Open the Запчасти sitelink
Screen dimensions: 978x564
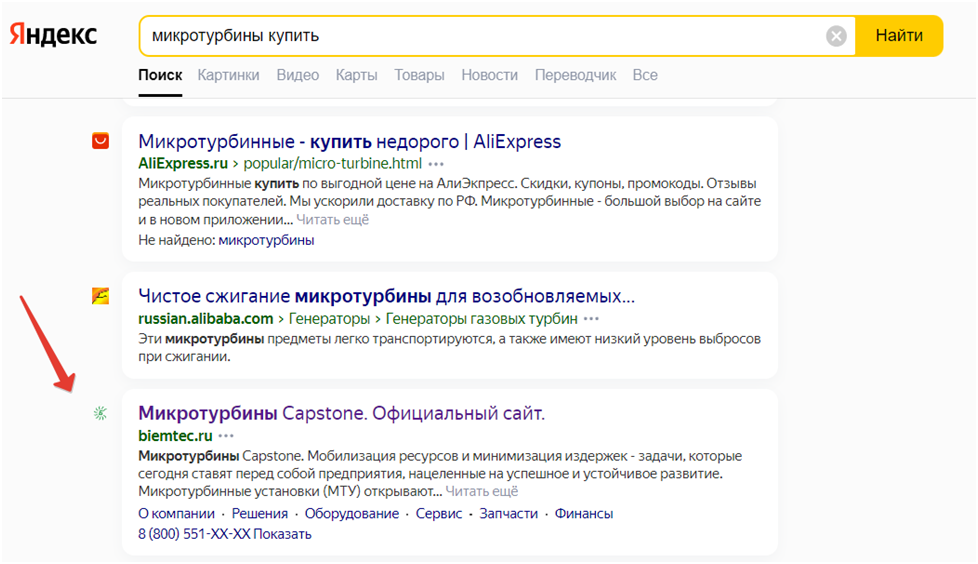507,514
